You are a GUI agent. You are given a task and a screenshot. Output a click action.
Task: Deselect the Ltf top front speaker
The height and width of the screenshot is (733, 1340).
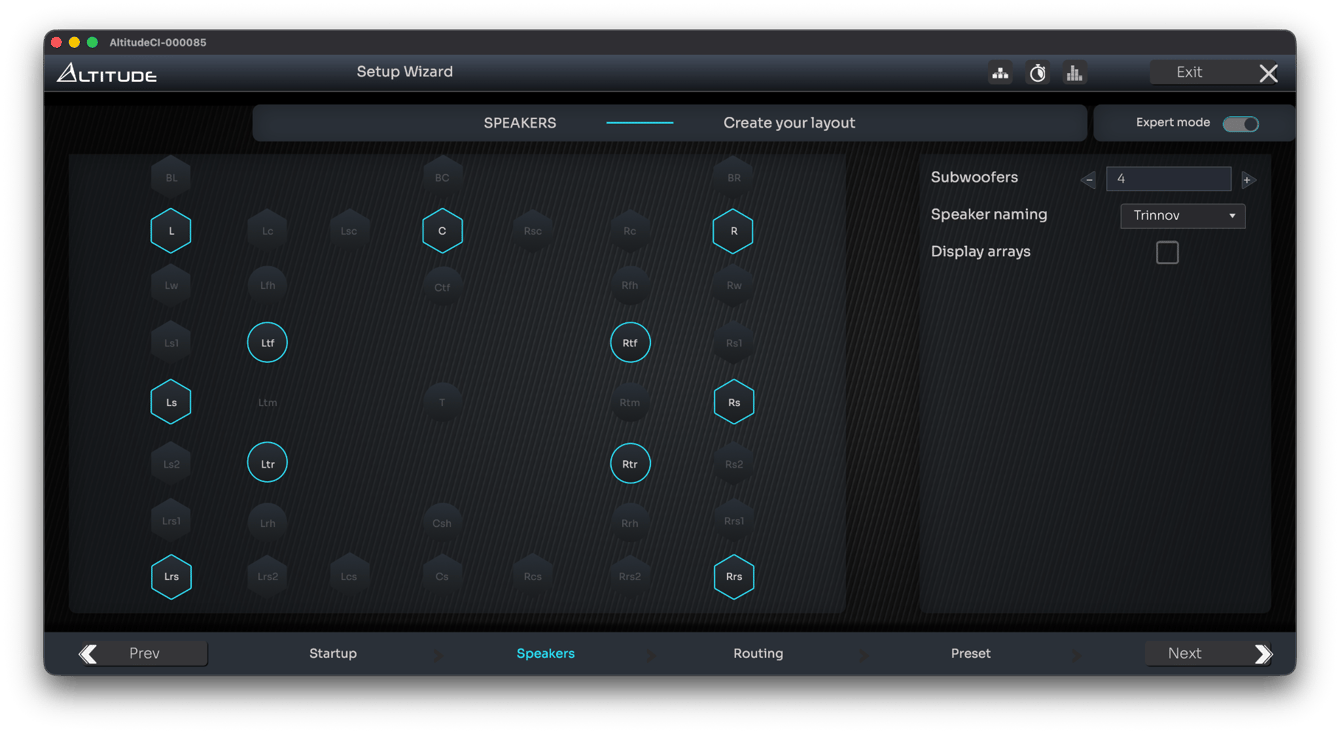point(267,343)
